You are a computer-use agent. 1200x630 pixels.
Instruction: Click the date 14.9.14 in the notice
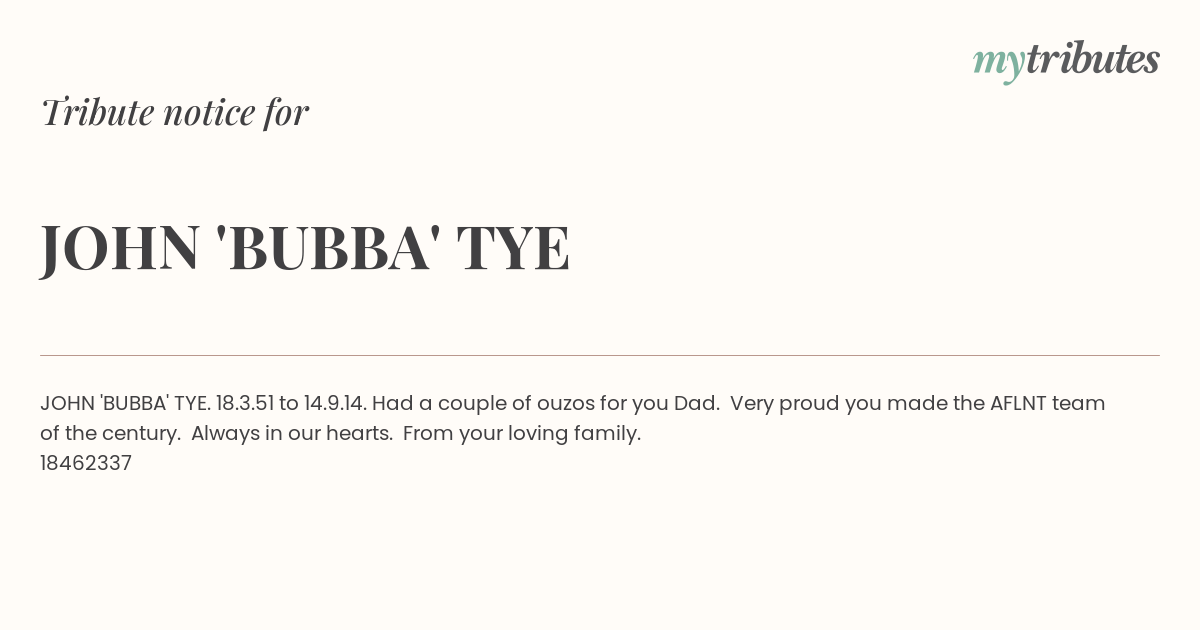(335, 403)
